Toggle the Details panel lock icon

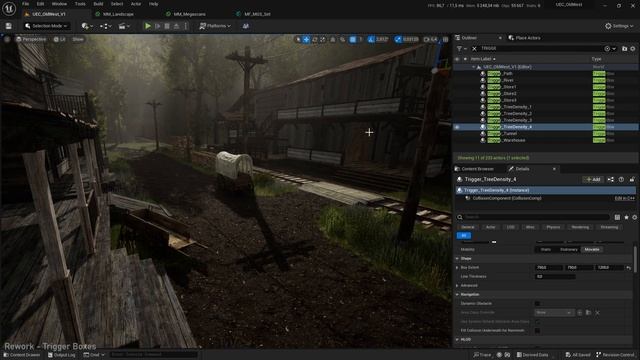click(632, 179)
